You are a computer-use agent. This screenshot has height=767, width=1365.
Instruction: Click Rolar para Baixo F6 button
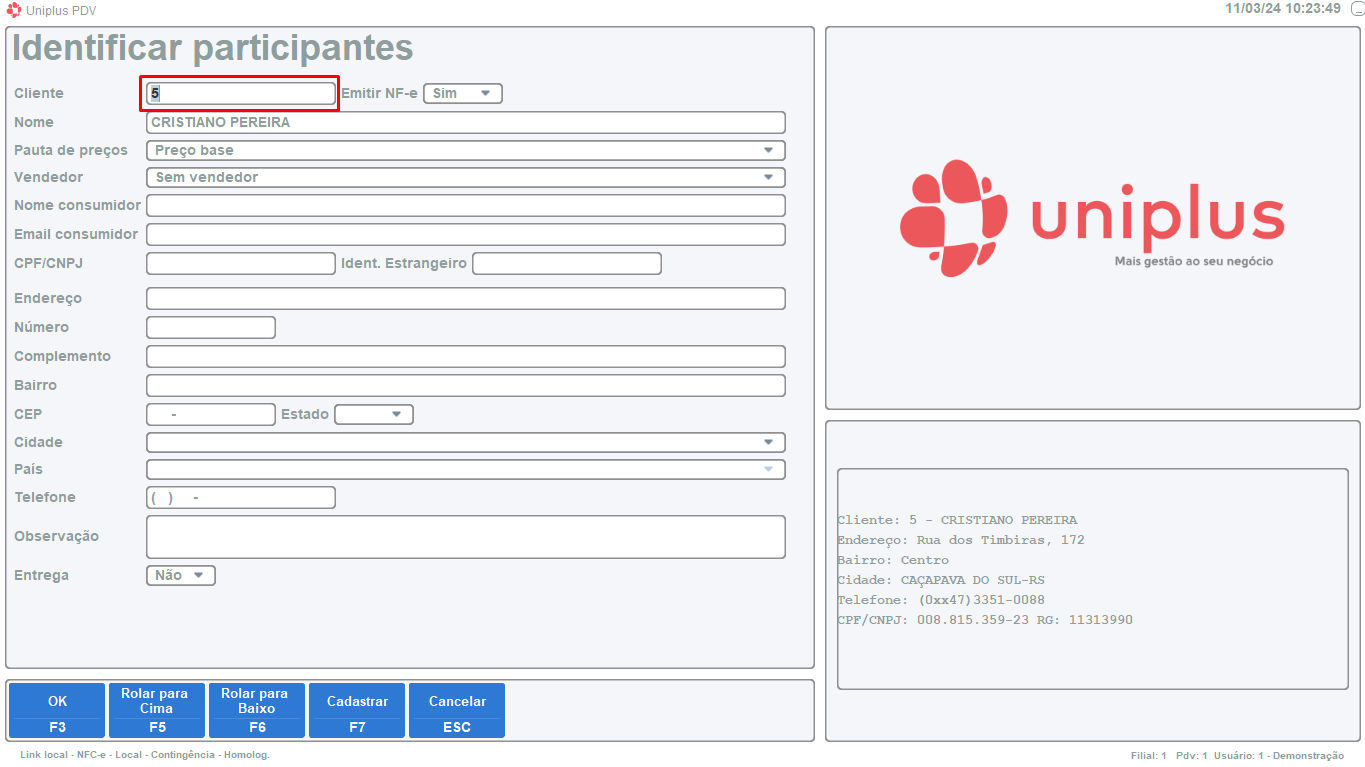(257, 710)
